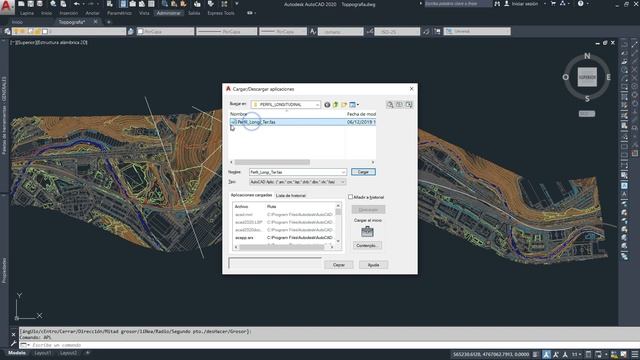The width and height of the screenshot is (640, 360).
Task: Select the Perfil_Longi_Ter.fas file row
Action: 302,122
